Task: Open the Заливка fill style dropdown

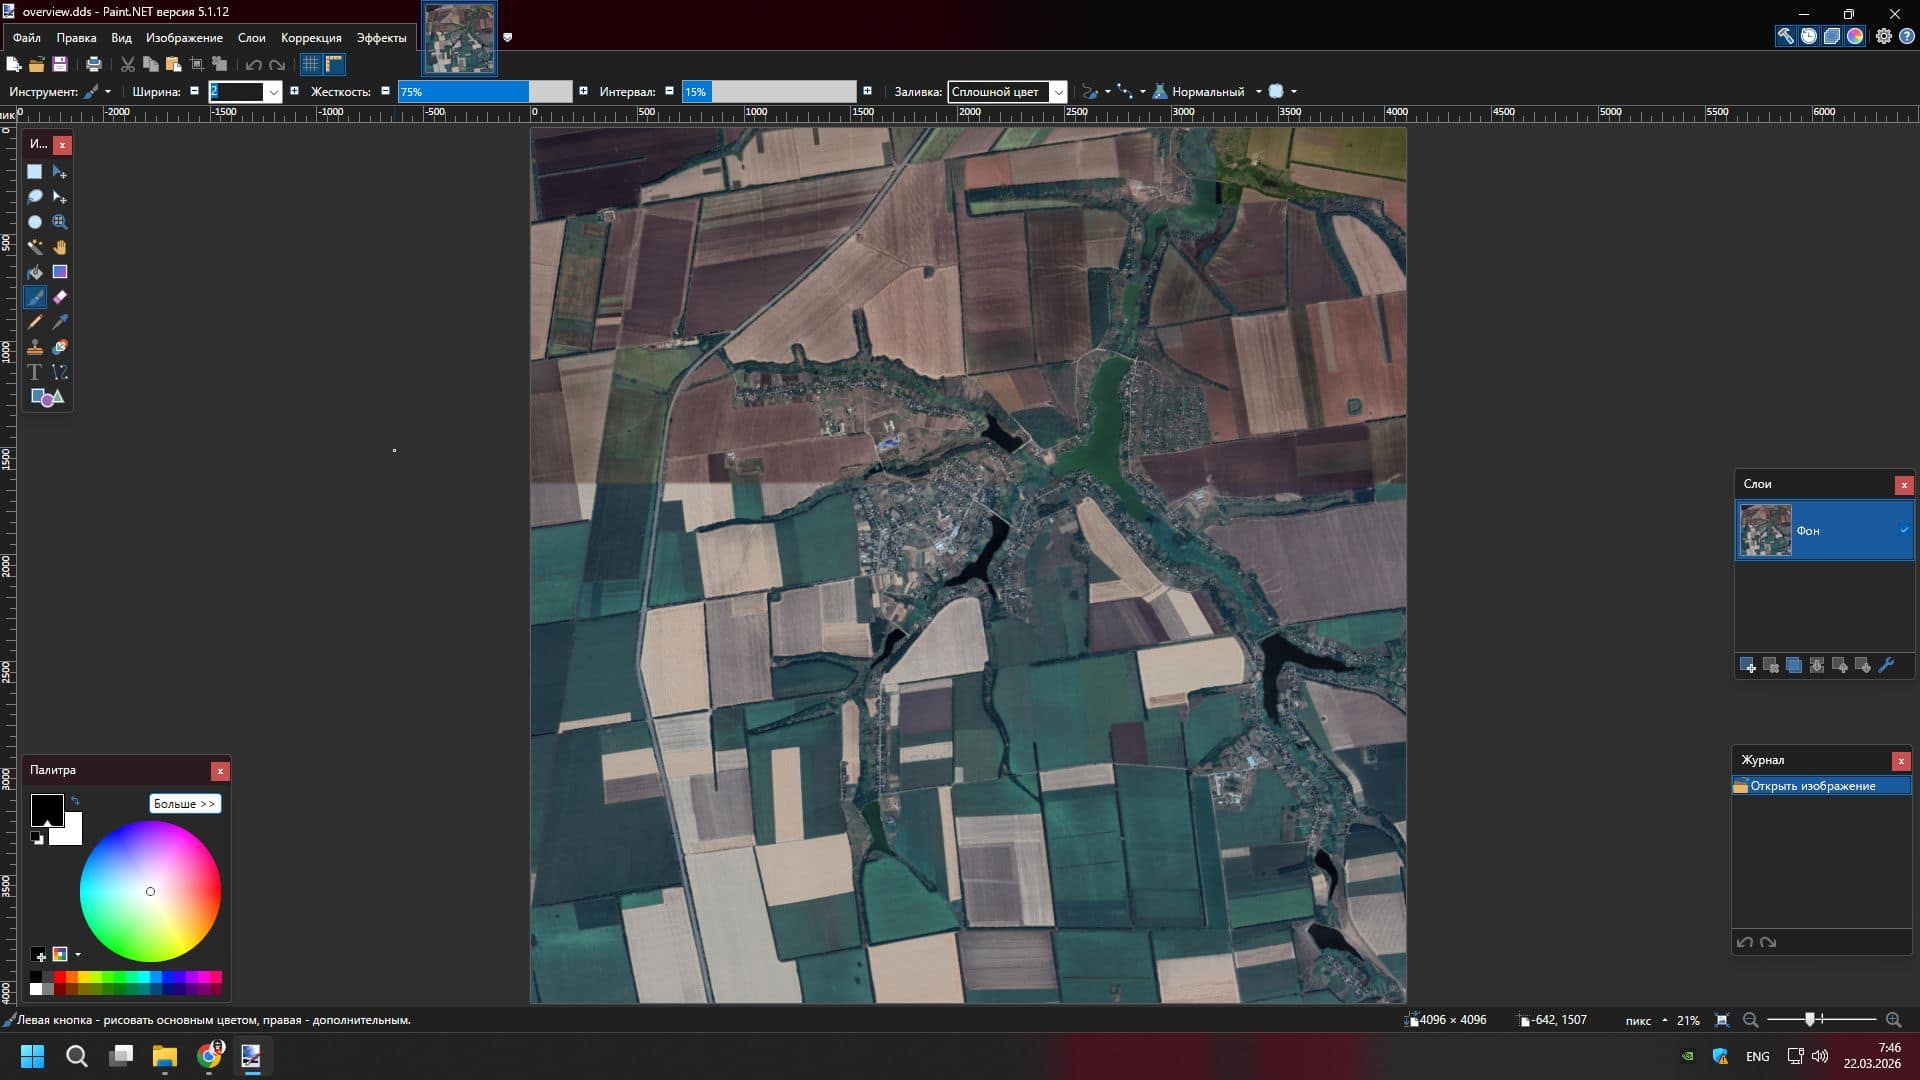Action: [x=1058, y=92]
